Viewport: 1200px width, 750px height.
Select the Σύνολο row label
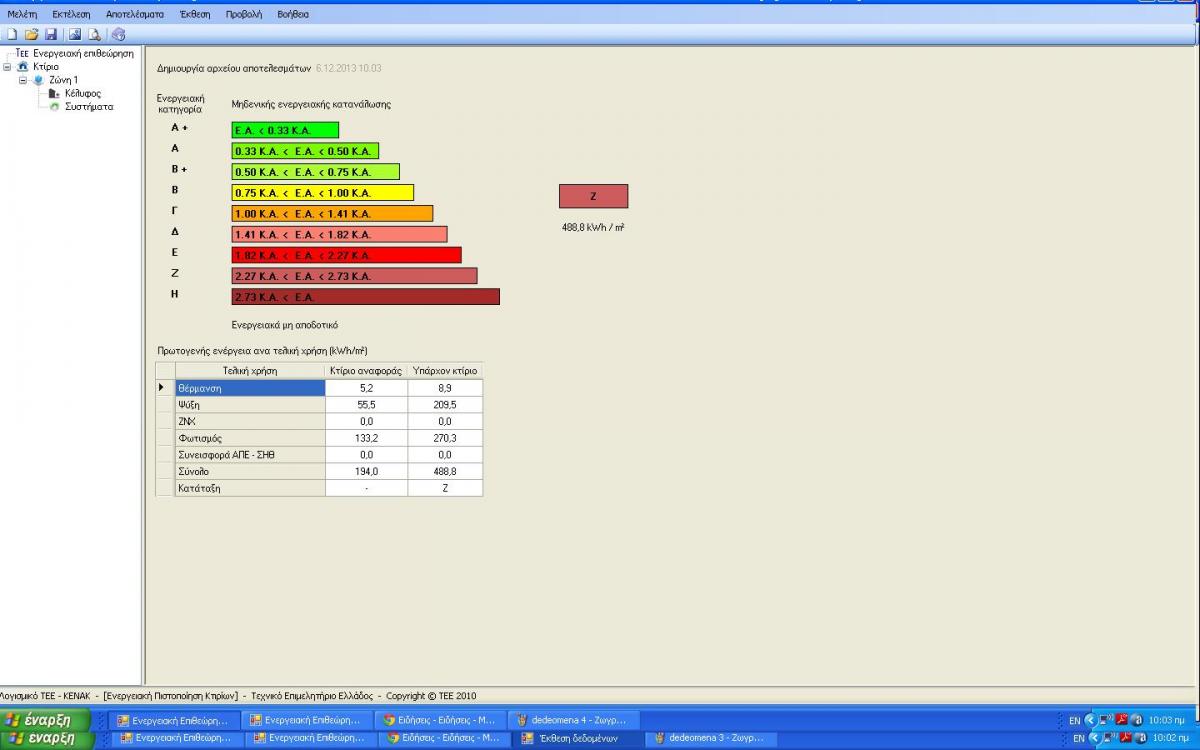(250, 471)
